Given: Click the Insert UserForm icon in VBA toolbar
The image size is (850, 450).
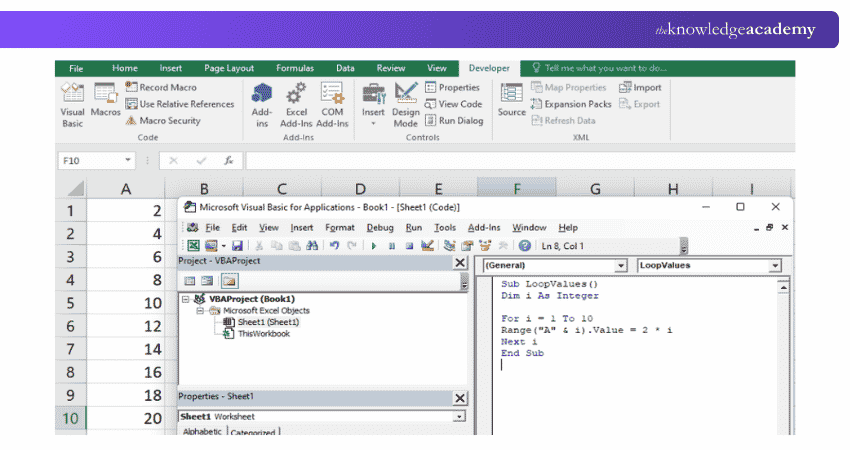Looking at the screenshot, I should [211, 246].
